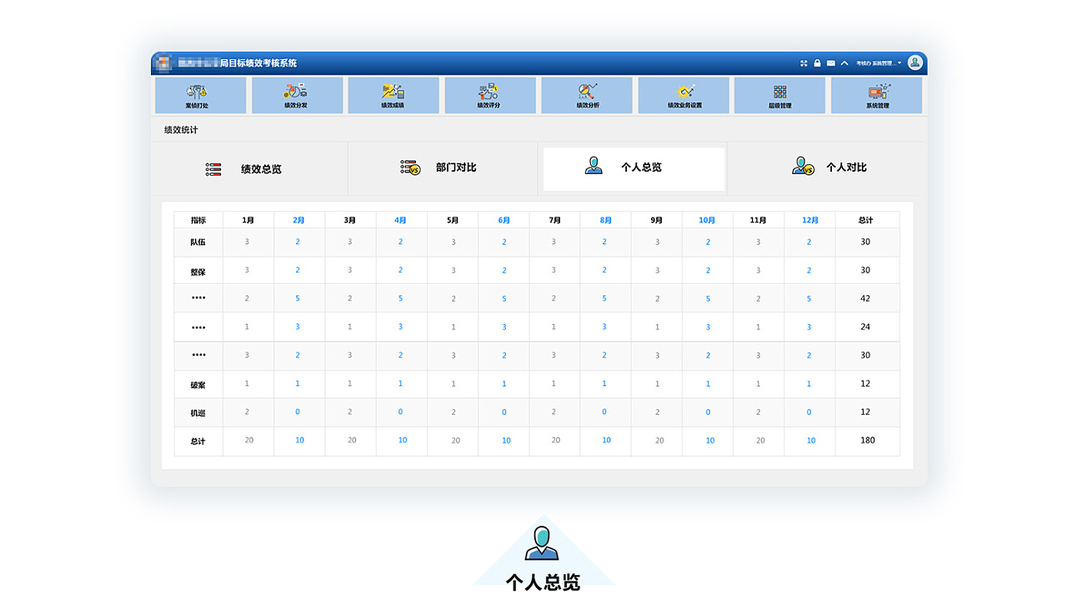
Task: Open the first module tile on the left
Action: click(x=201, y=95)
